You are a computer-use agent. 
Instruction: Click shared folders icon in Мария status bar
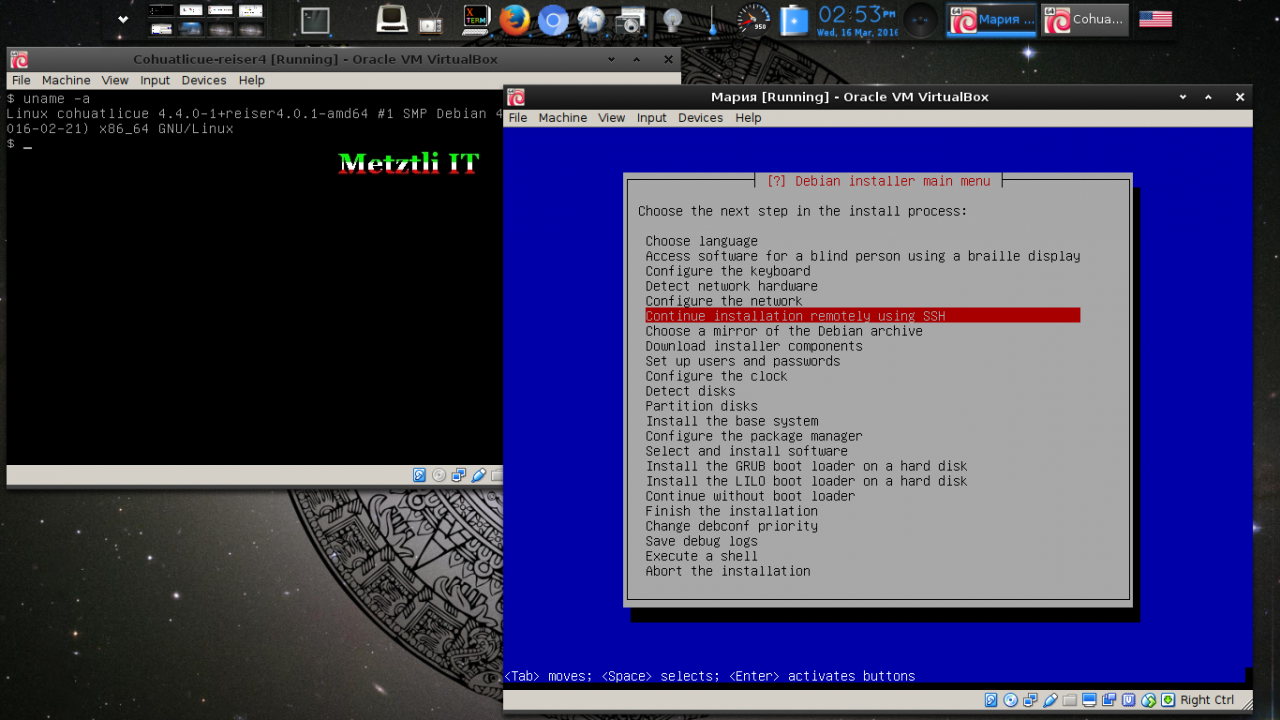click(x=1070, y=700)
